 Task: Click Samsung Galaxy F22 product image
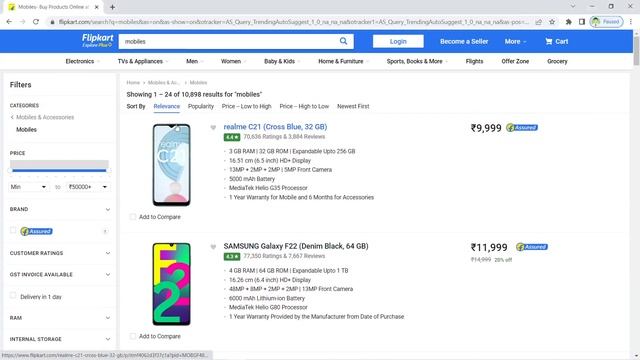click(171, 284)
